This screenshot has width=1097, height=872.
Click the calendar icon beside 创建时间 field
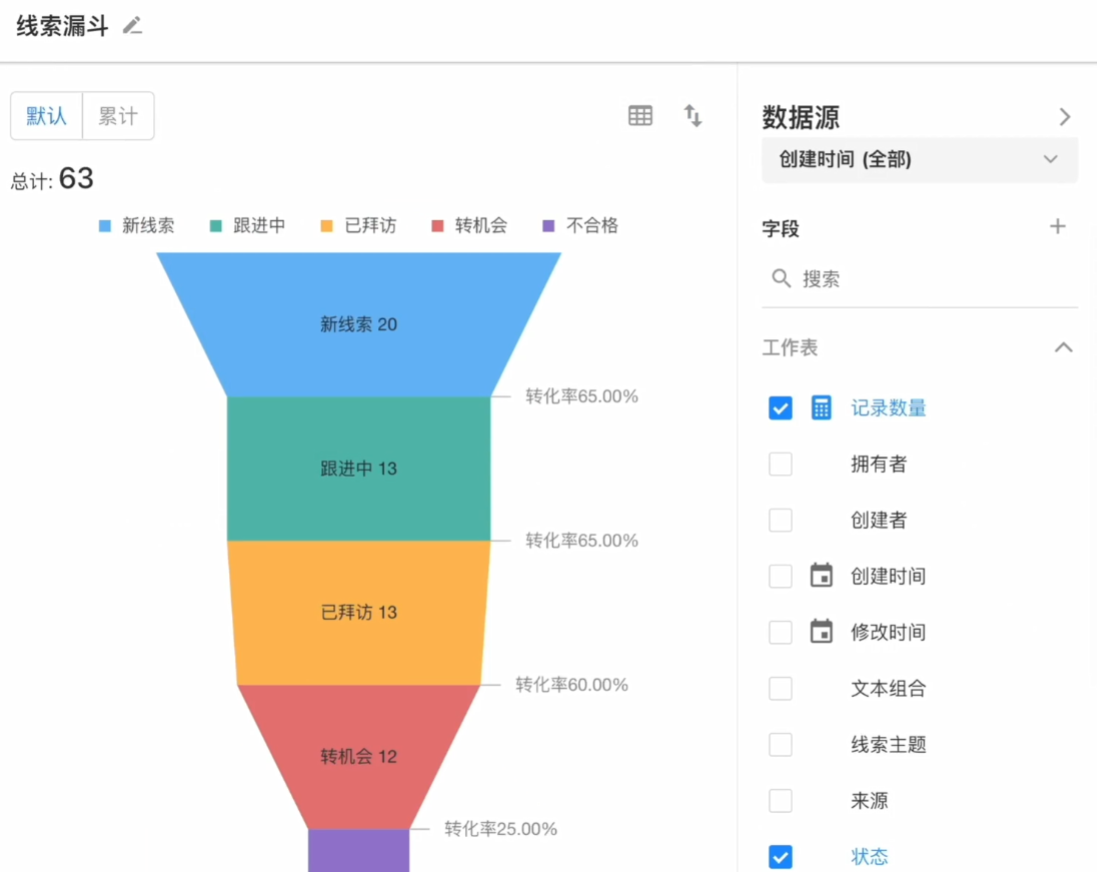pos(821,576)
